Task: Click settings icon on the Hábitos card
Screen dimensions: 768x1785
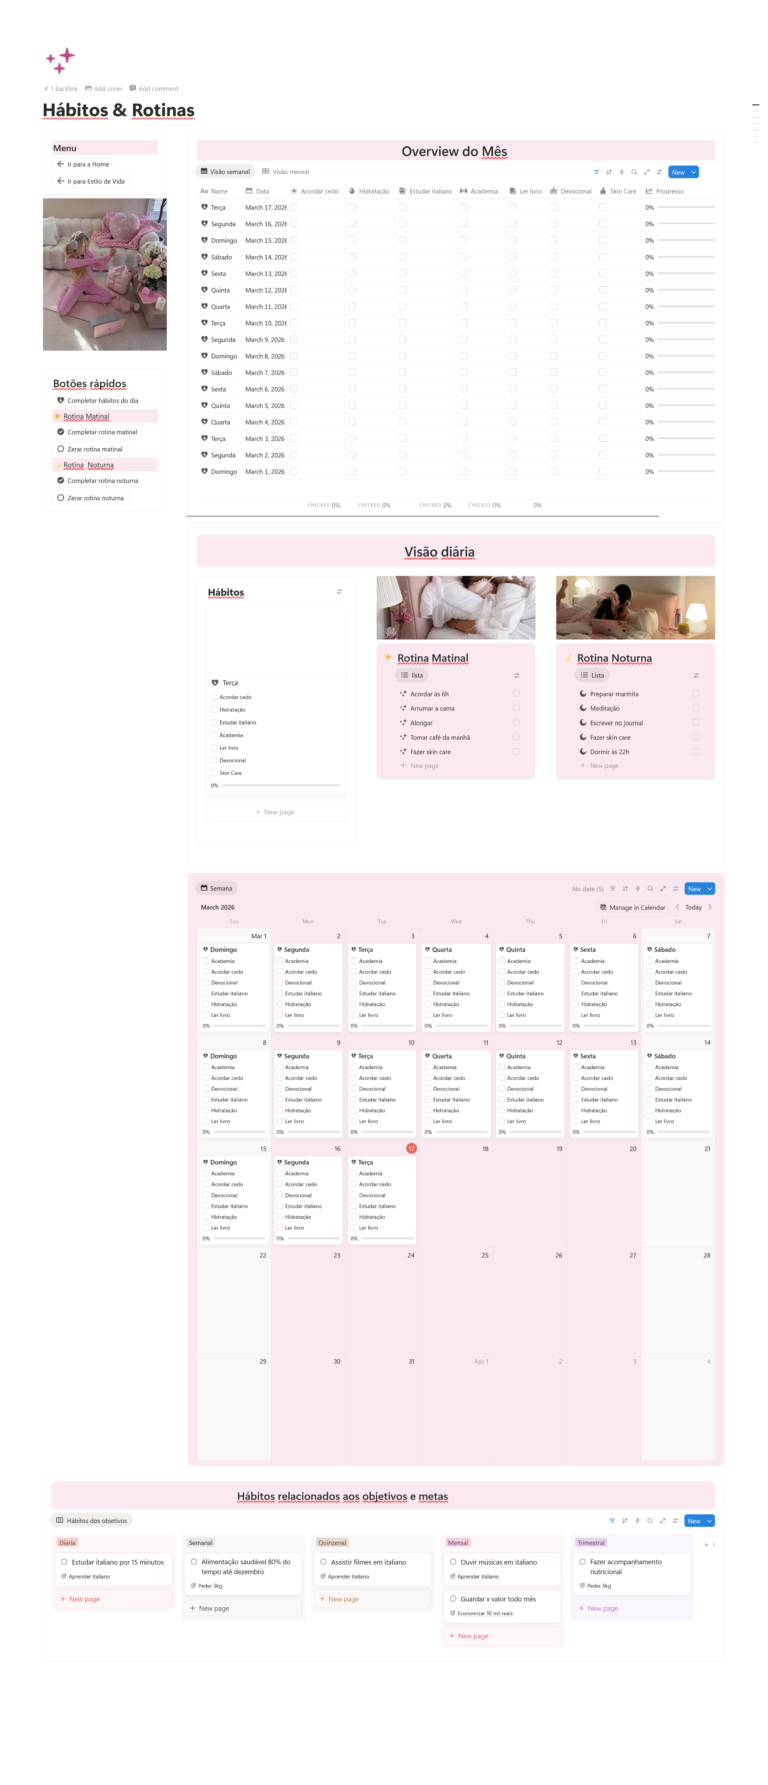Action: (339, 592)
